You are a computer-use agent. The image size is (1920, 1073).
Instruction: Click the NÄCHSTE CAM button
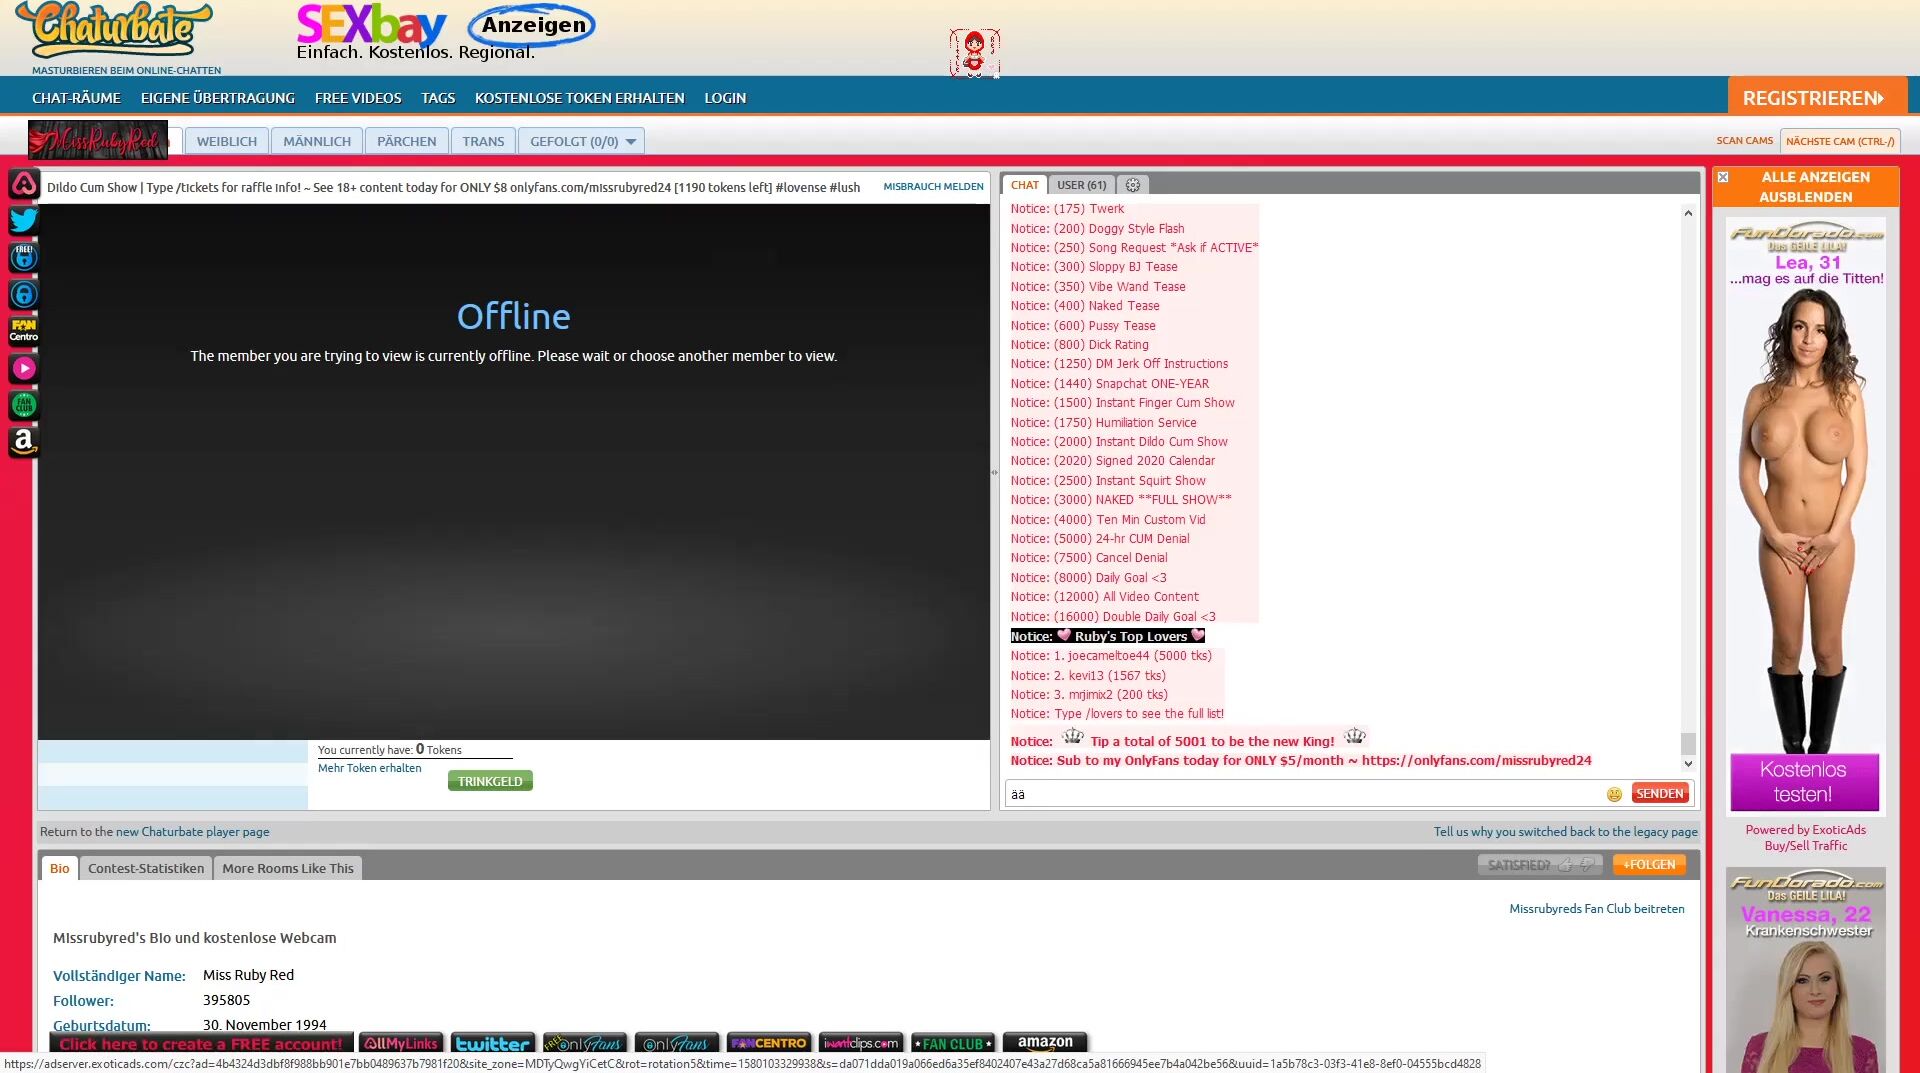pyautogui.click(x=1840, y=141)
